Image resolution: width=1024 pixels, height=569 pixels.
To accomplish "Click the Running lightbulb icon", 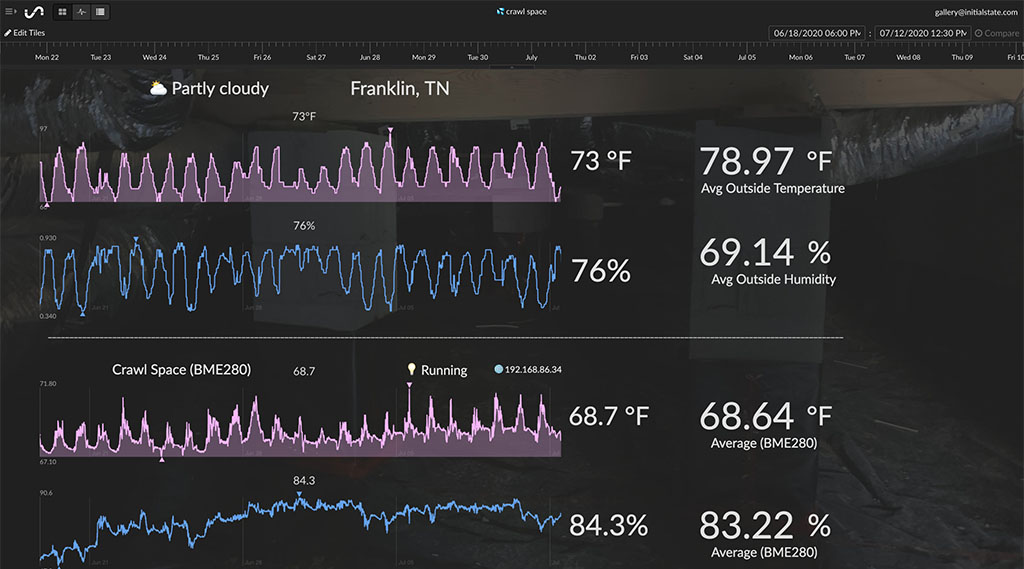I will click(x=410, y=370).
